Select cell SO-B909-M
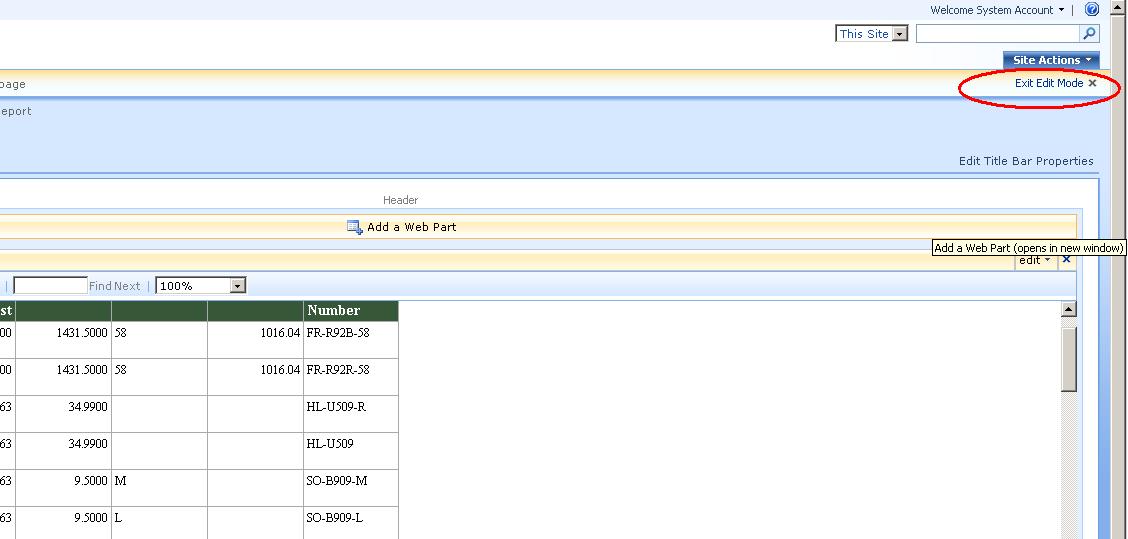 (351, 488)
